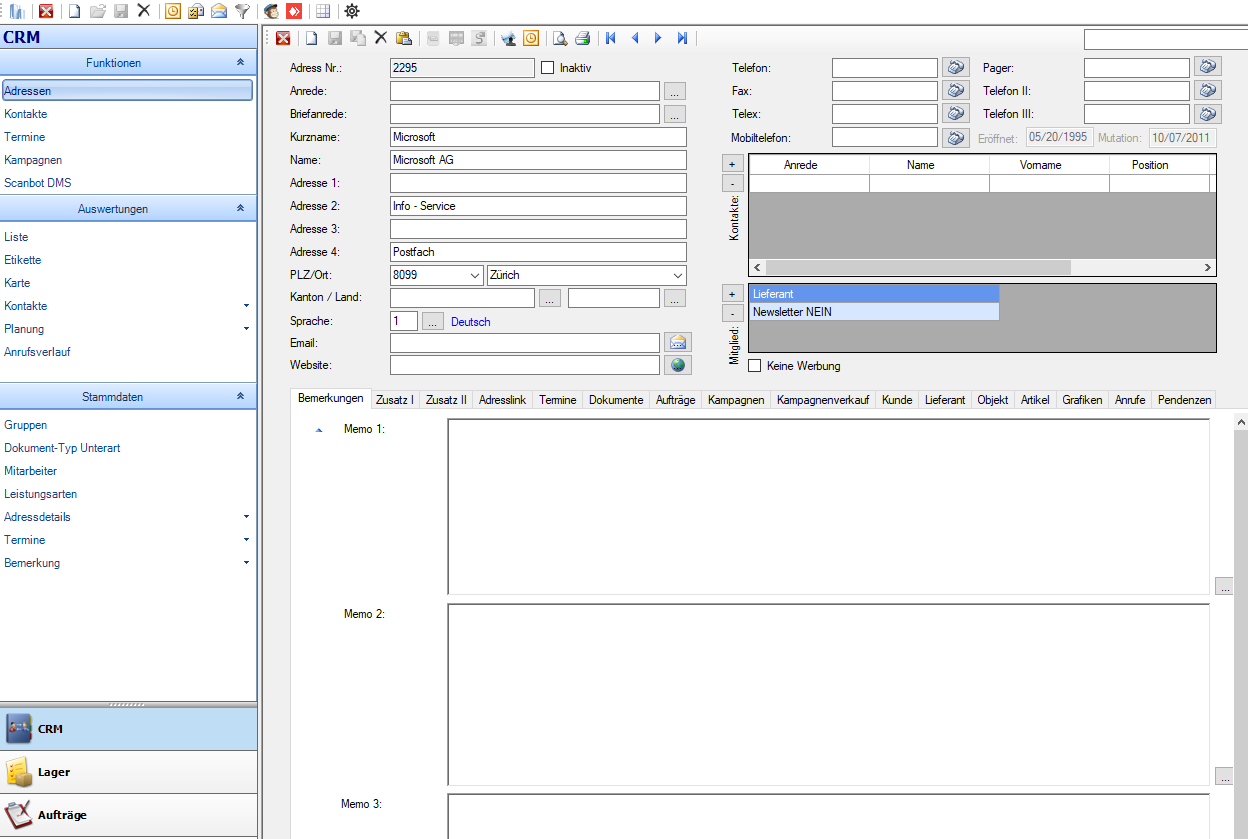Select the Lieferant tab
1248x839 pixels.
[x=945, y=400]
